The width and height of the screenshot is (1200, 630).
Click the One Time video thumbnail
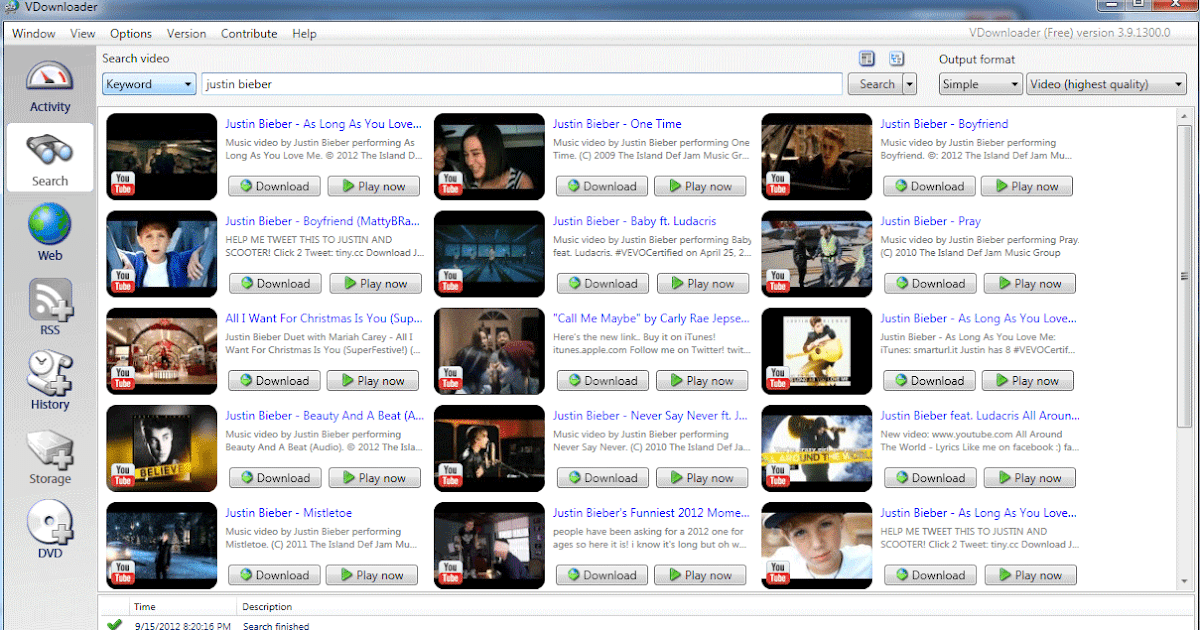coord(489,155)
